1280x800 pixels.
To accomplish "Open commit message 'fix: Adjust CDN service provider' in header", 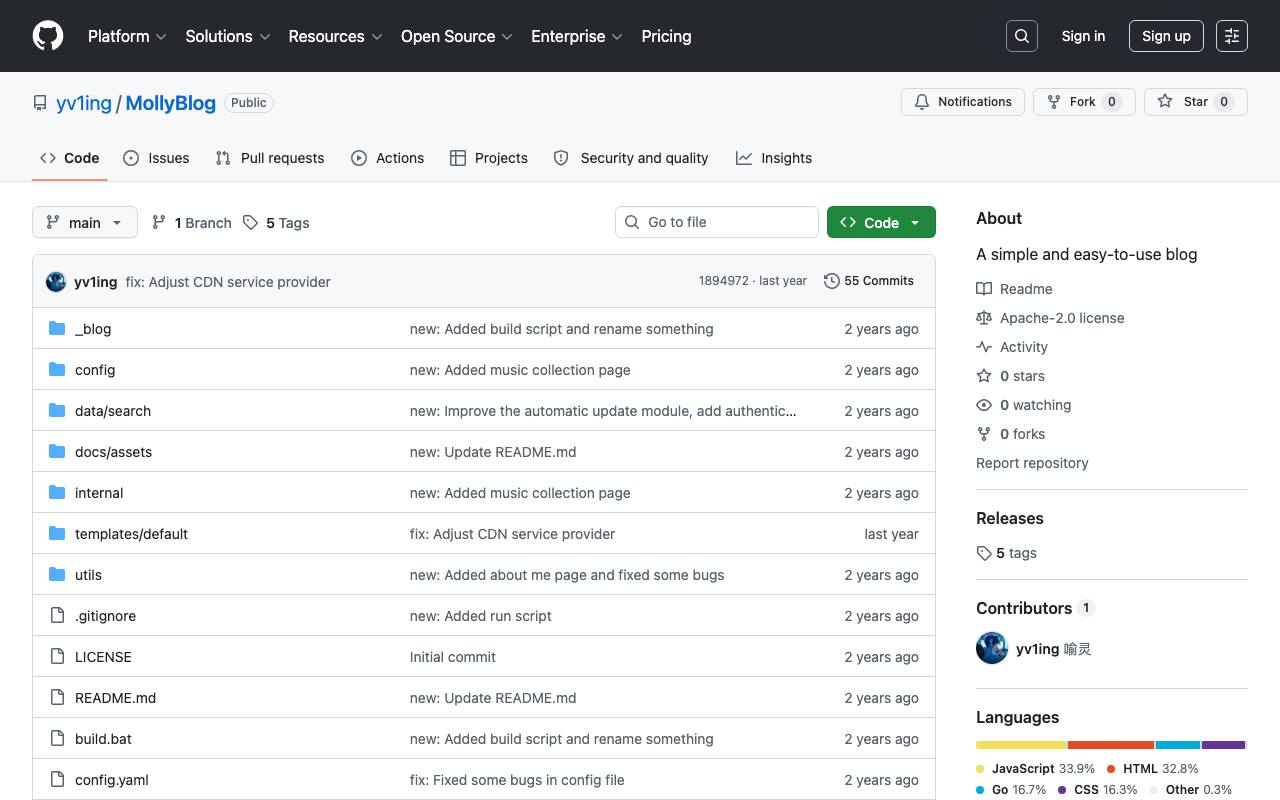I will pos(228,282).
